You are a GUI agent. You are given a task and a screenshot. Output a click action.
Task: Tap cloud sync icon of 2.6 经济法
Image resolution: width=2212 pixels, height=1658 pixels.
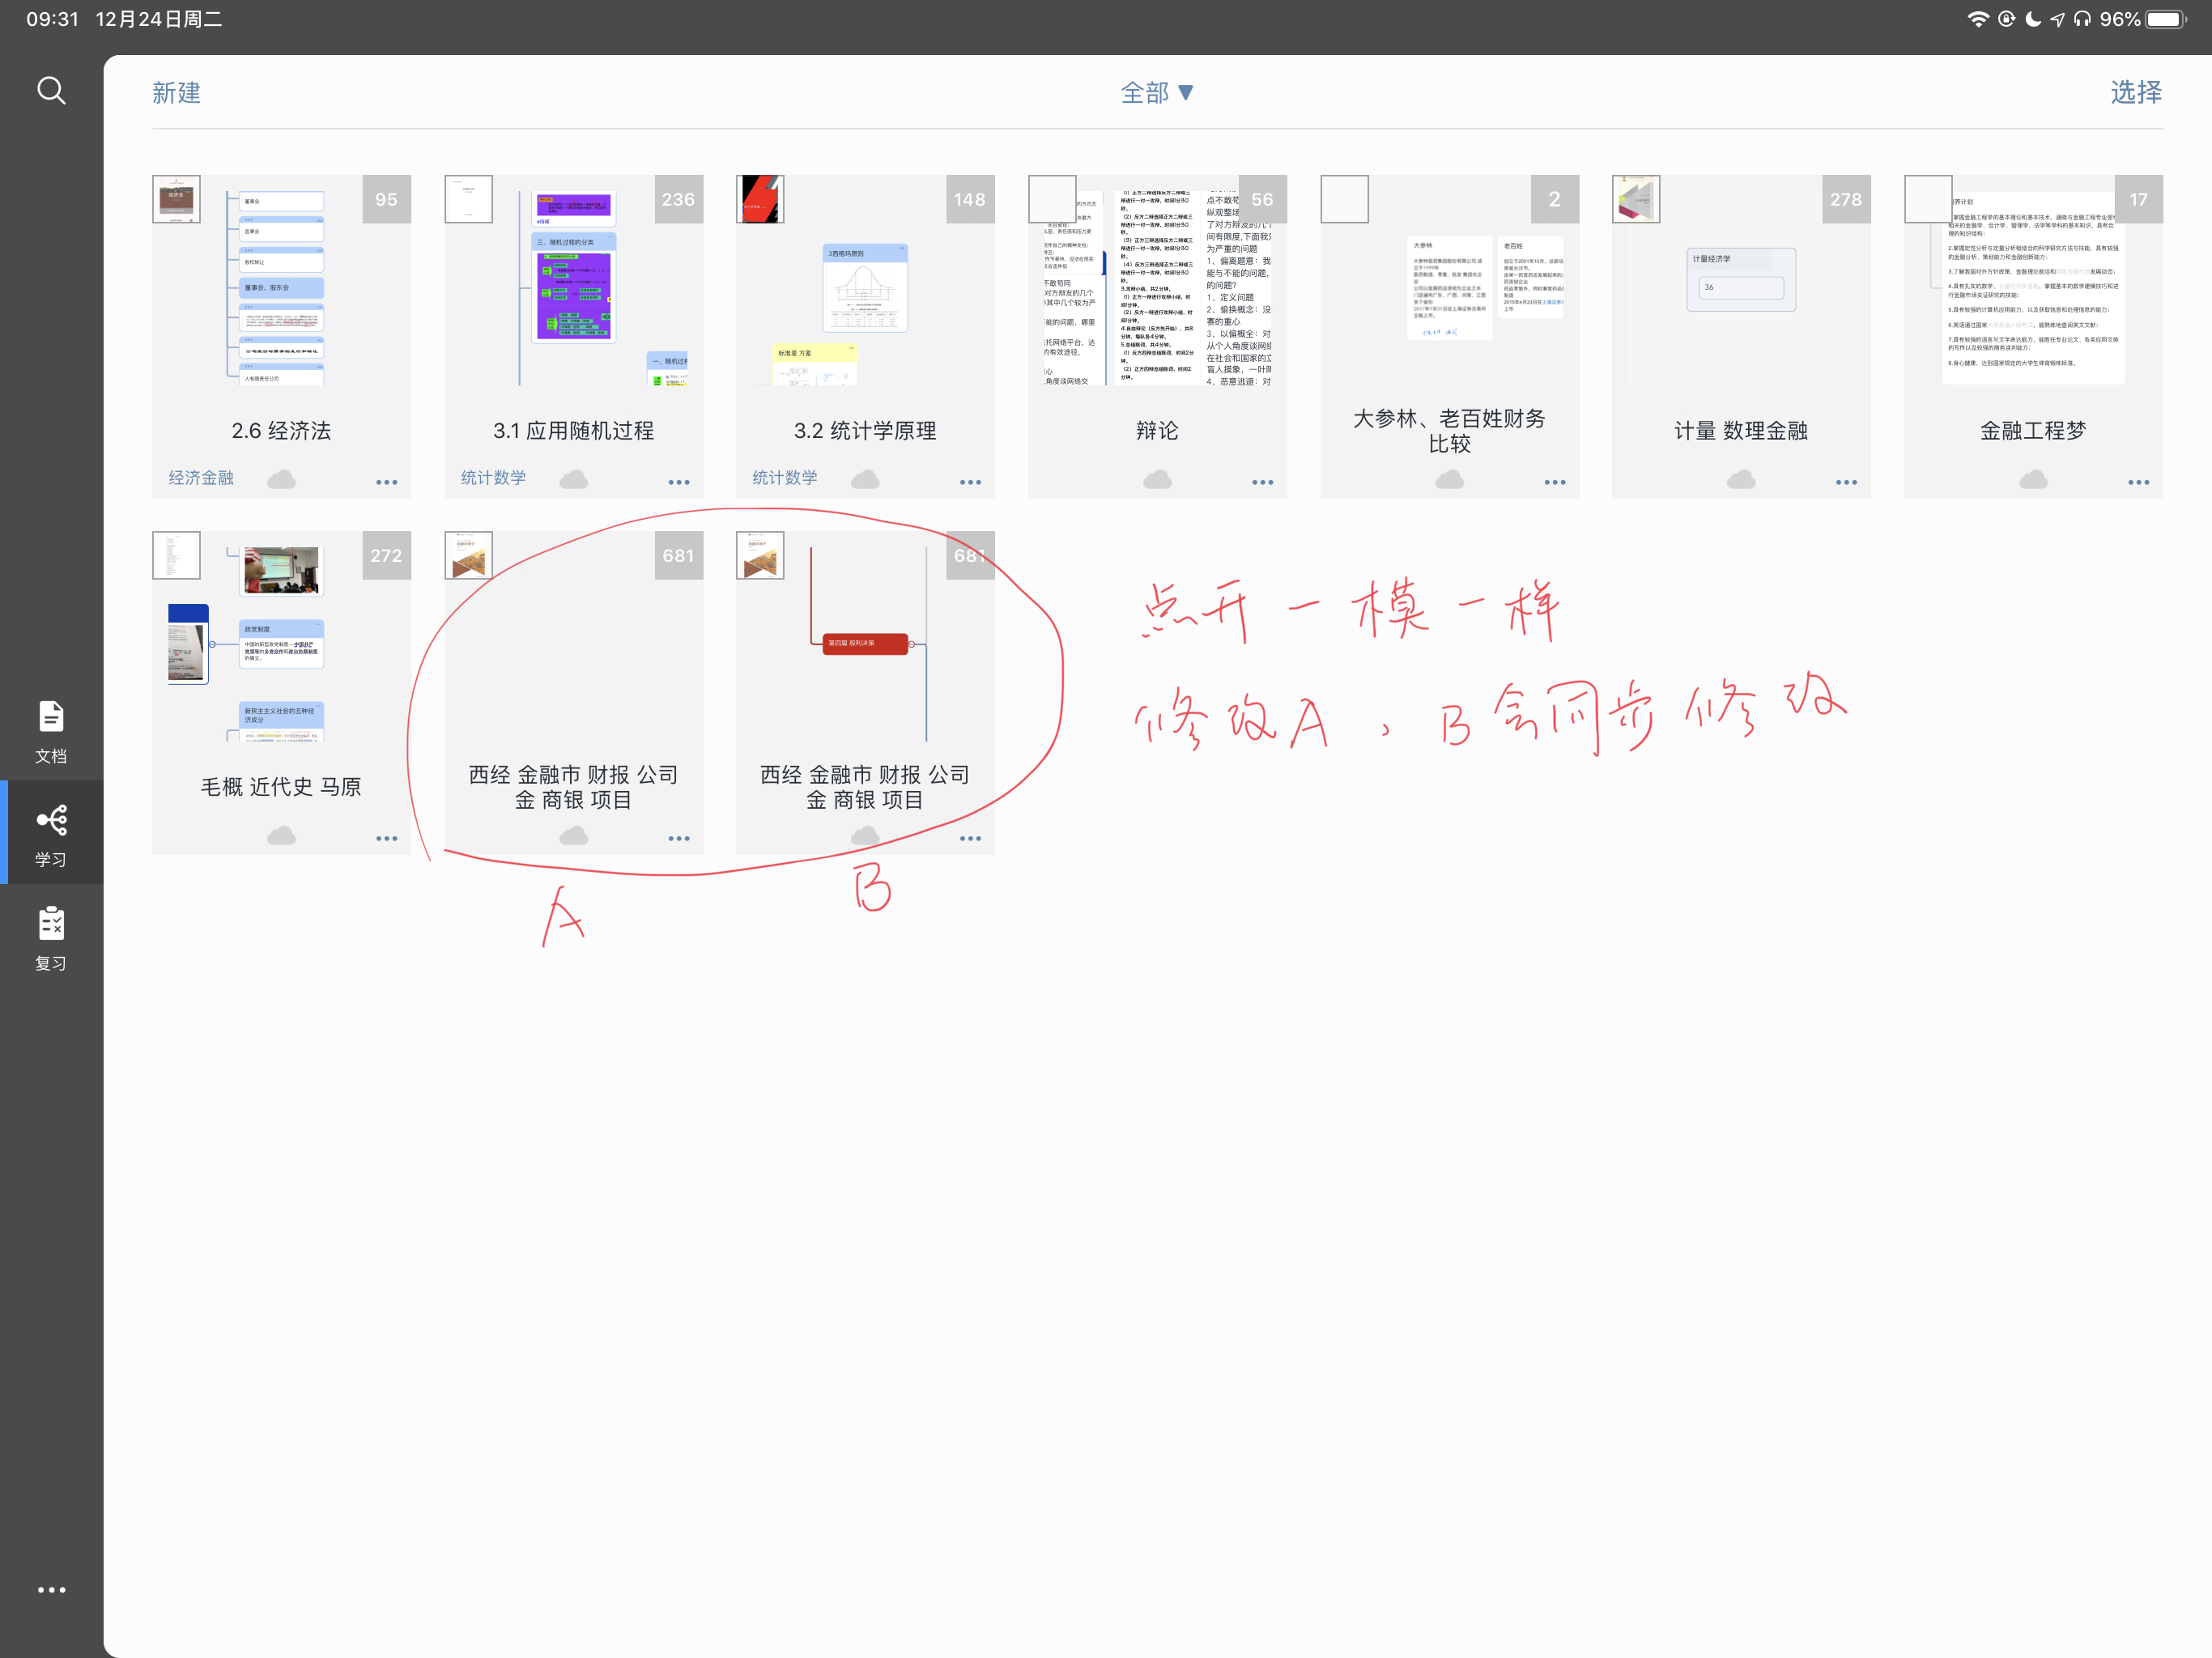[x=281, y=479]
